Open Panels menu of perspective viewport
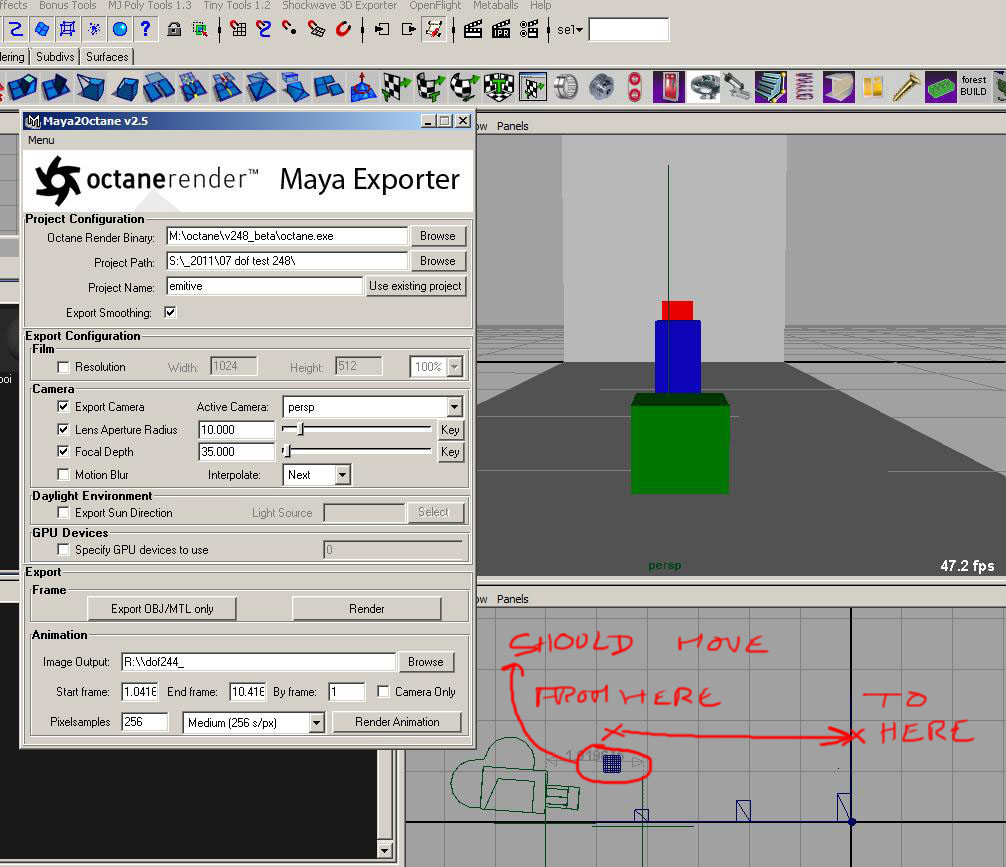The image size is (1006, 867). click(512, 126)
